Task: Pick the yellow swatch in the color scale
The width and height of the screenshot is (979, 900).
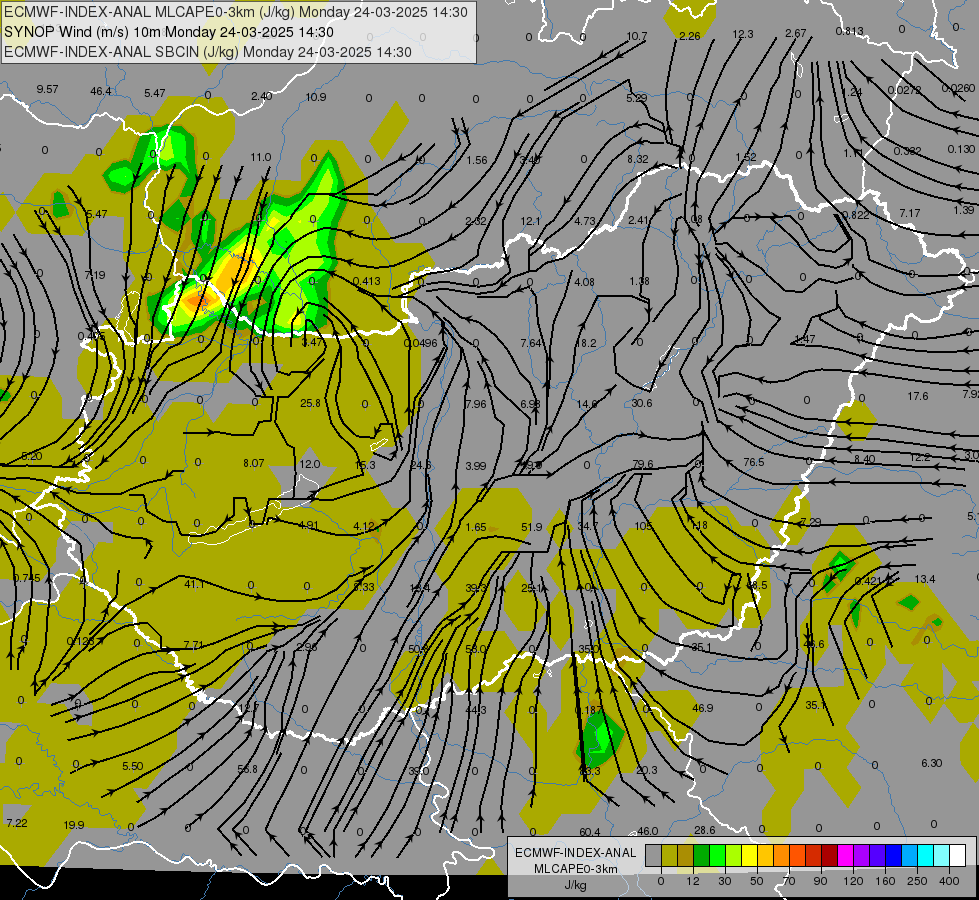Action: pos(750,856)
